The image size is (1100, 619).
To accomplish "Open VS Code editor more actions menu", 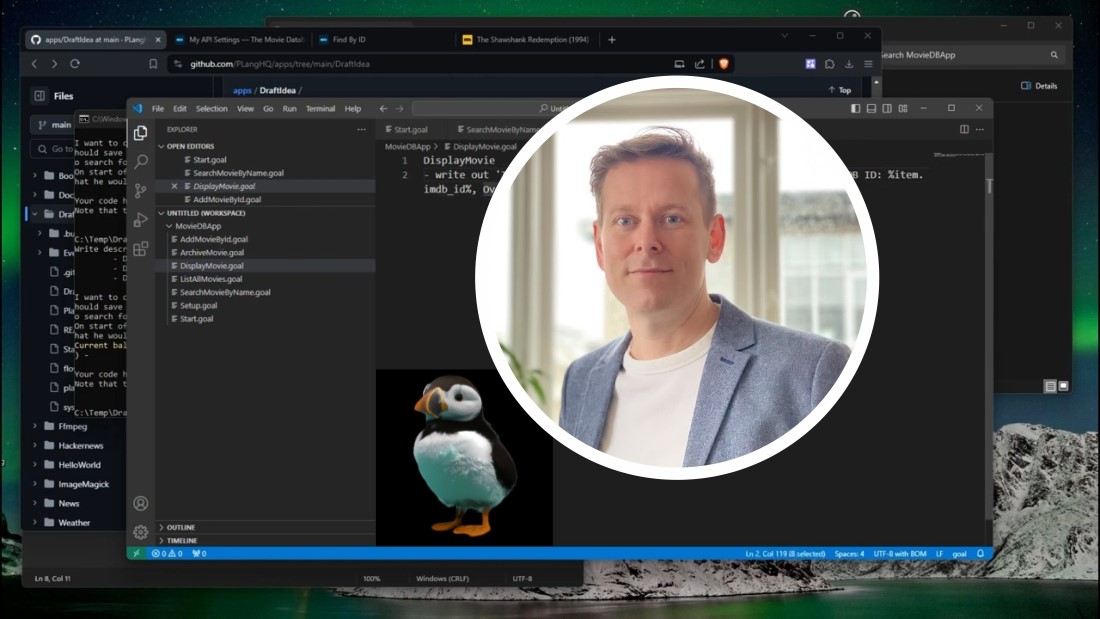I will pos(980,129).
